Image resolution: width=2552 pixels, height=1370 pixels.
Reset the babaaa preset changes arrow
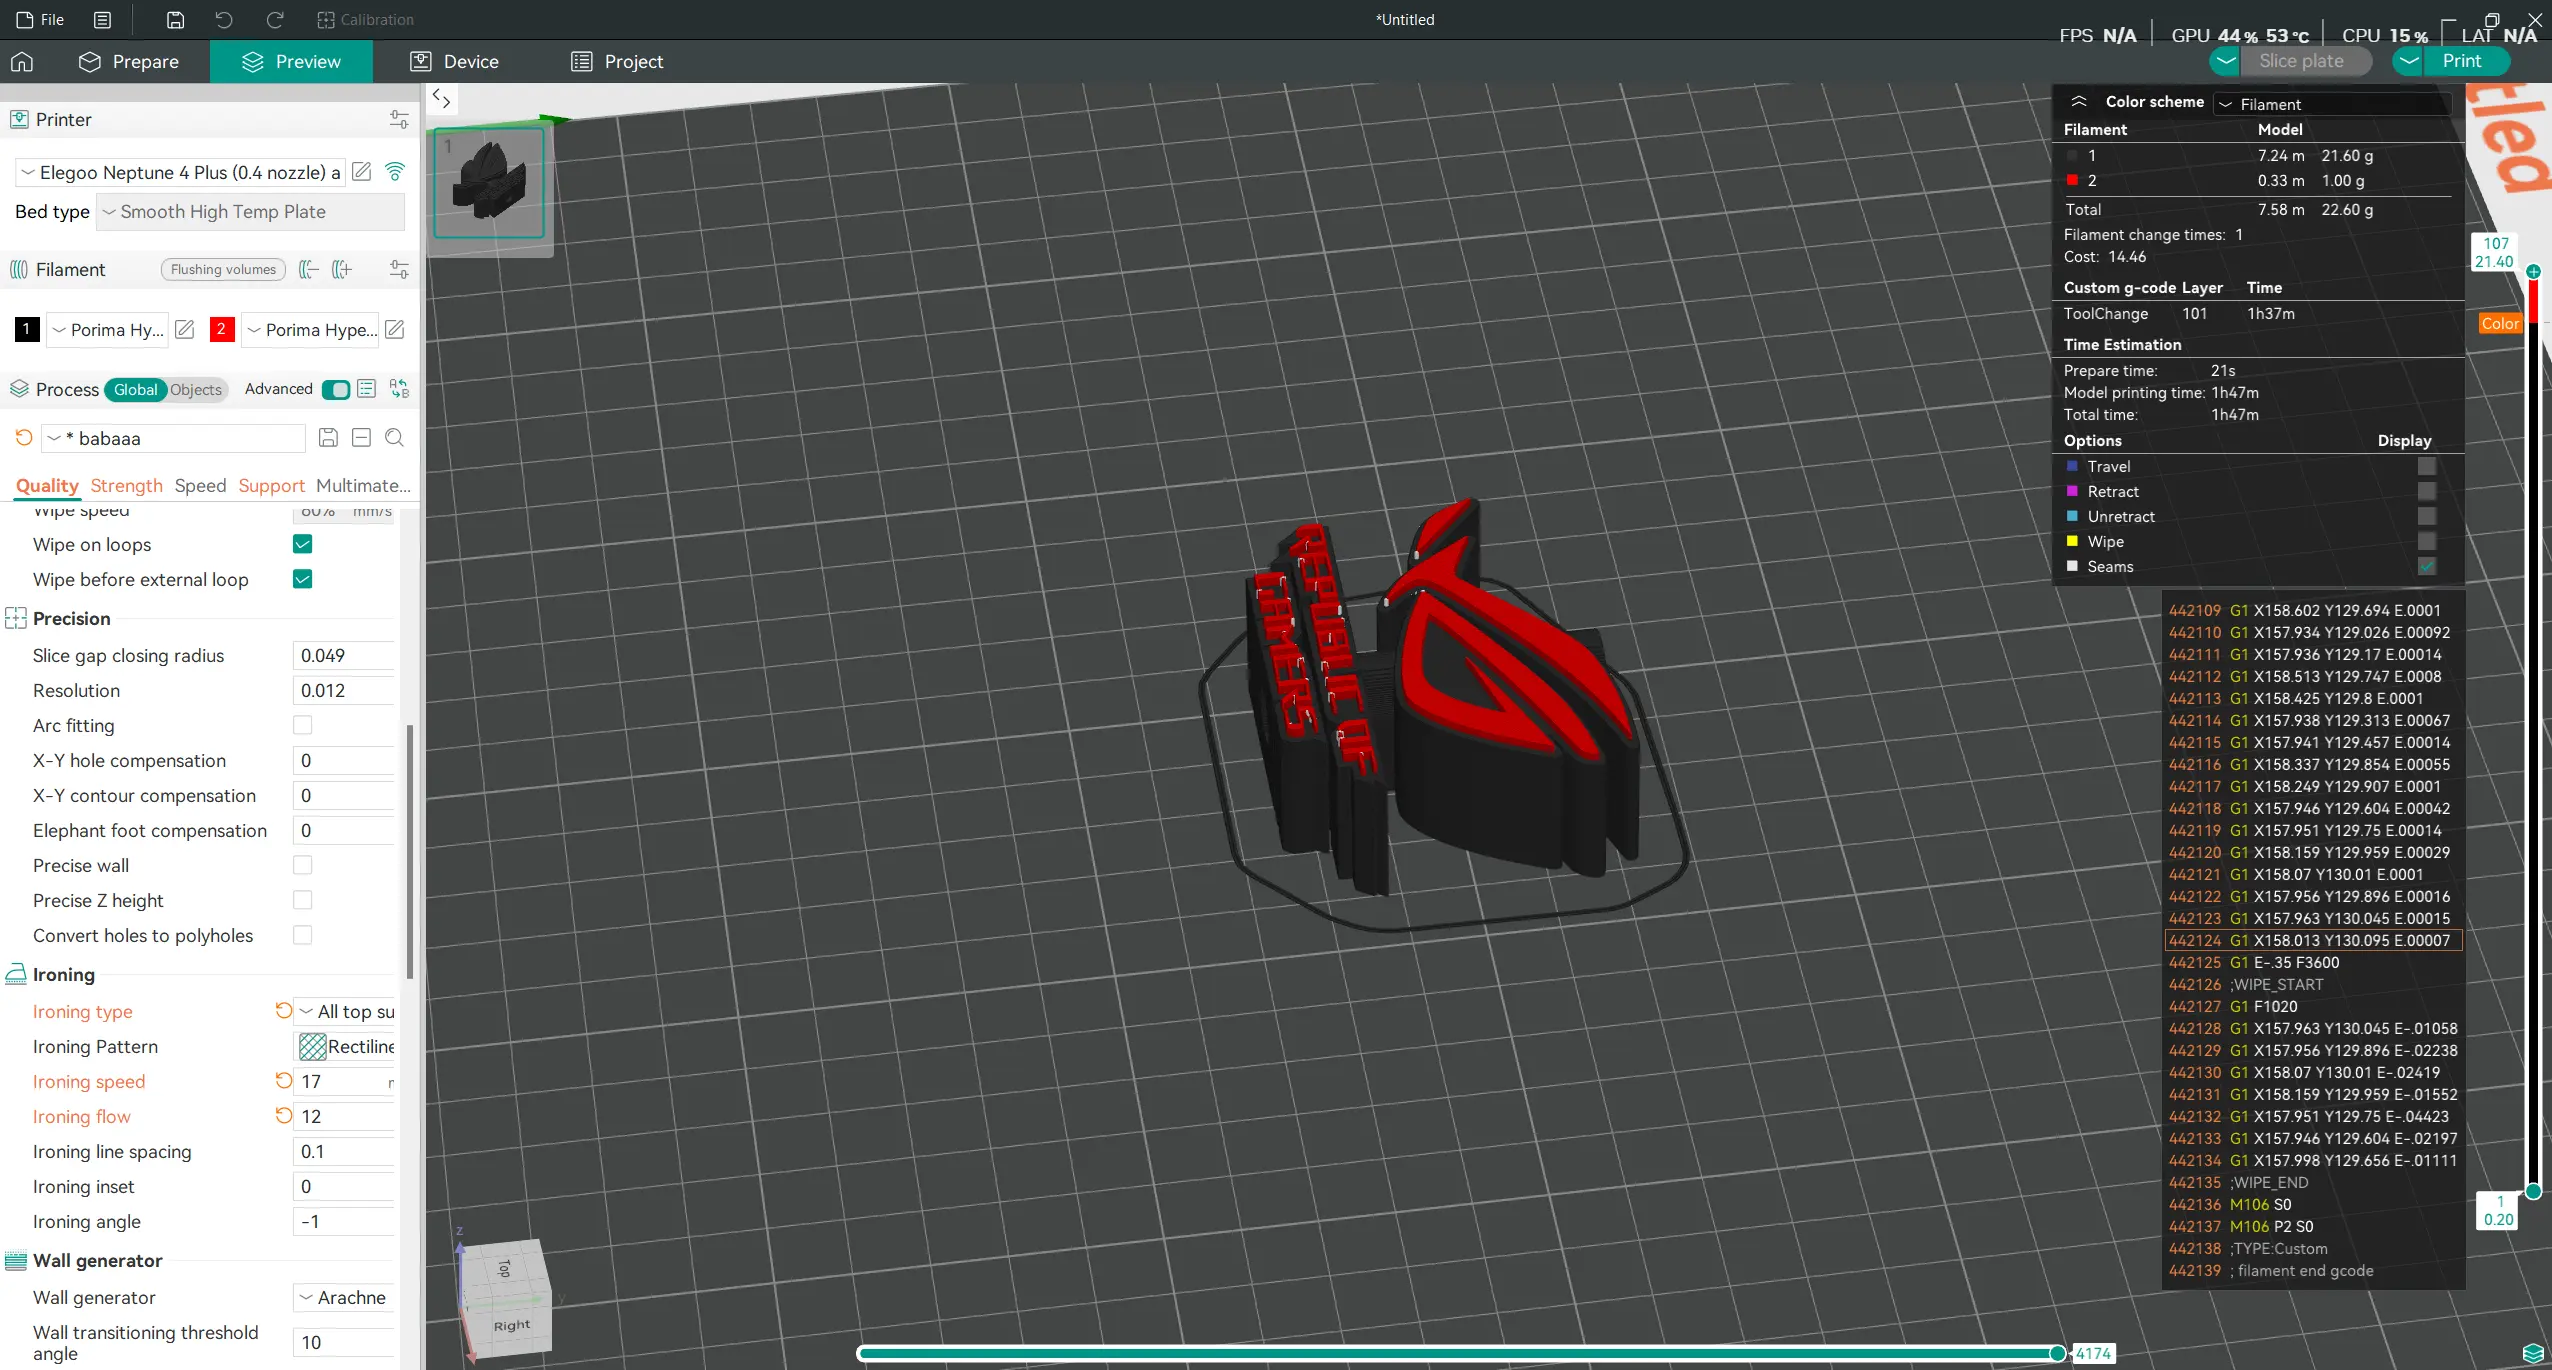(x=24, y=438)
